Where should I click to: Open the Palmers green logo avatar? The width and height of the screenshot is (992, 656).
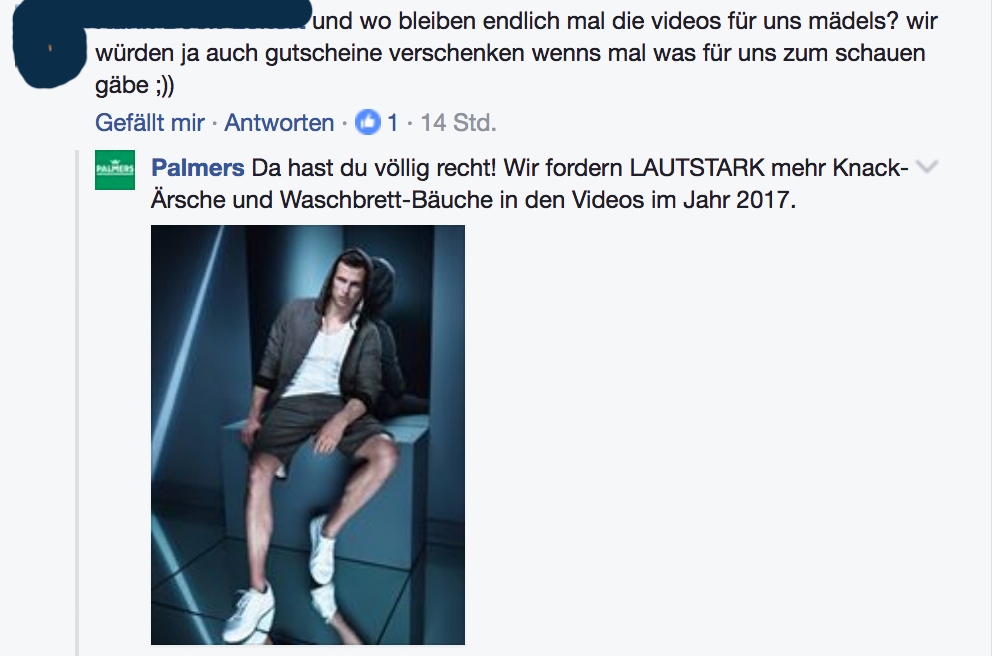115,170
